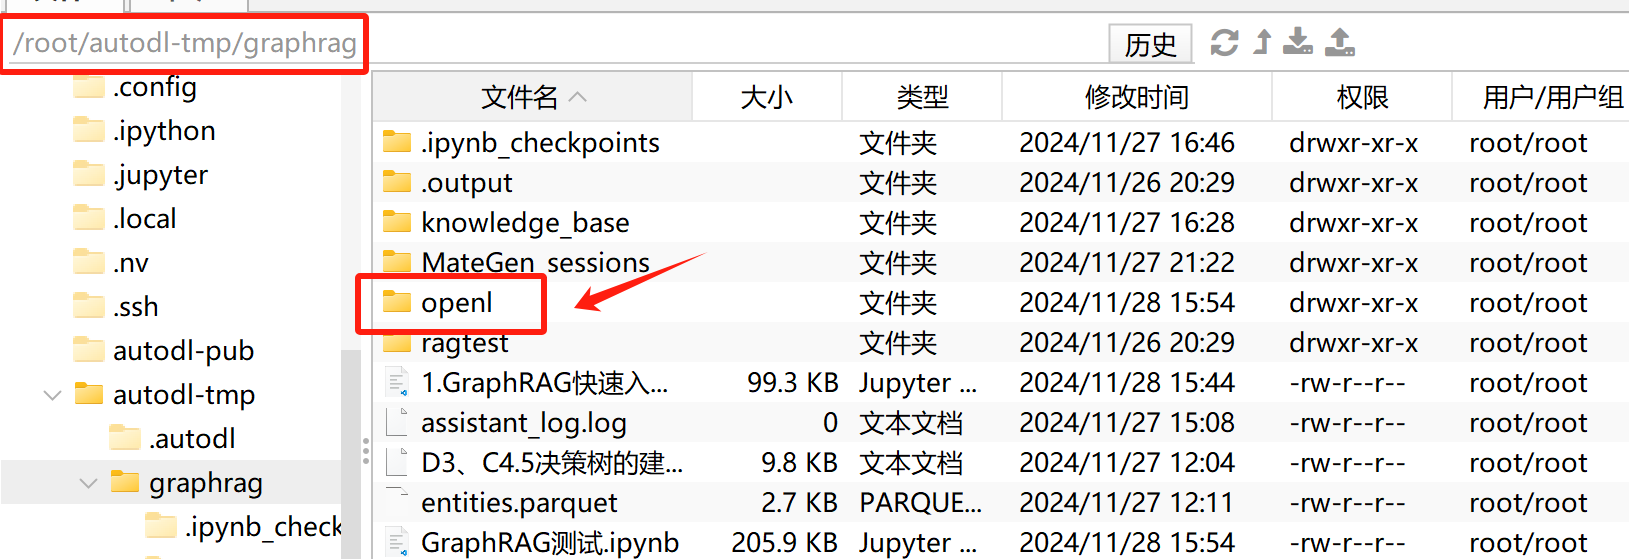Select the .ssh folder in tree
This screenshot has height=559, width=1629.
point(136,307)
